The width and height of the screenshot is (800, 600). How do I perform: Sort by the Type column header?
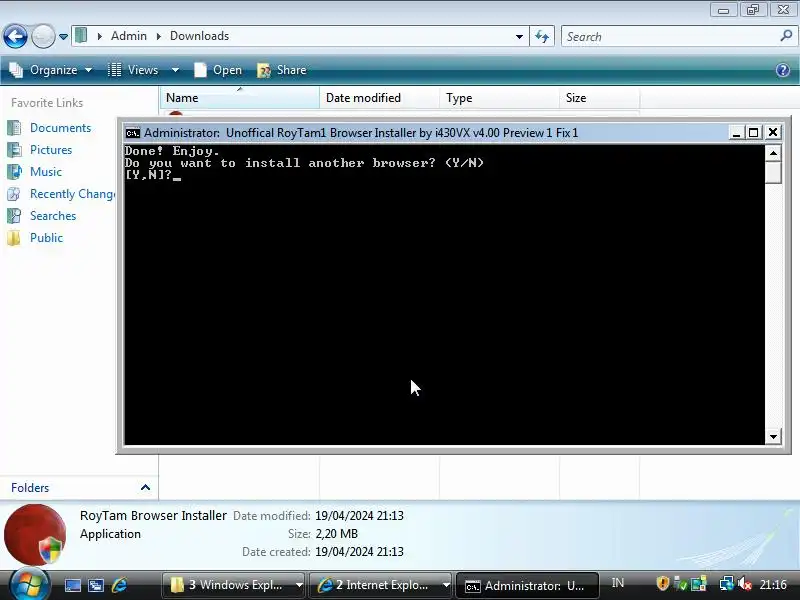click(x=499, y=97)
